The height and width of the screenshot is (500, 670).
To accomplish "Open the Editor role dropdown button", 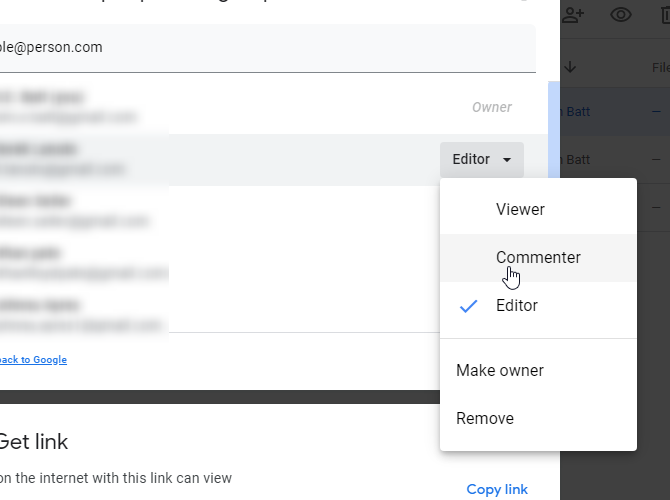I will pos(482,159).
